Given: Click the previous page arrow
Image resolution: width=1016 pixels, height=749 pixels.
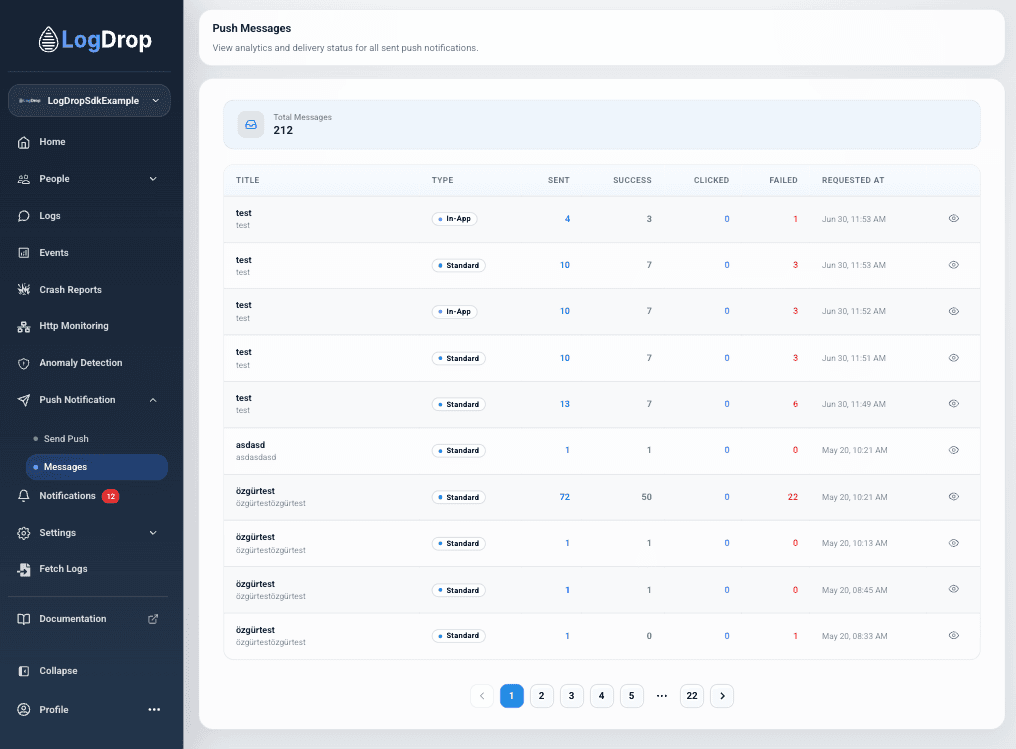Looking at the screenshot, I should (482, 696).
